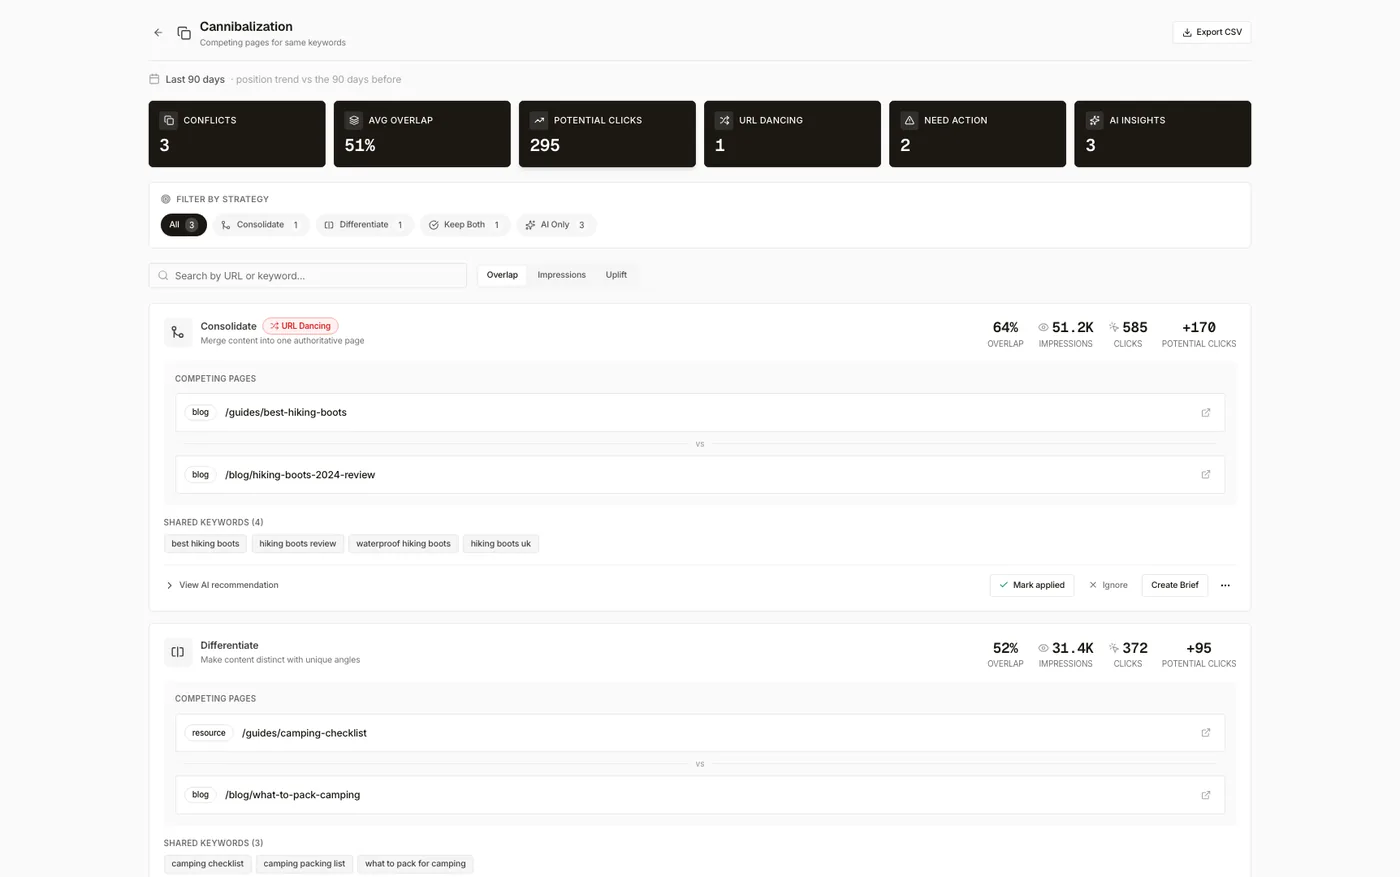
Task: Export data with Export CSV button
Action: [1211, 32]
